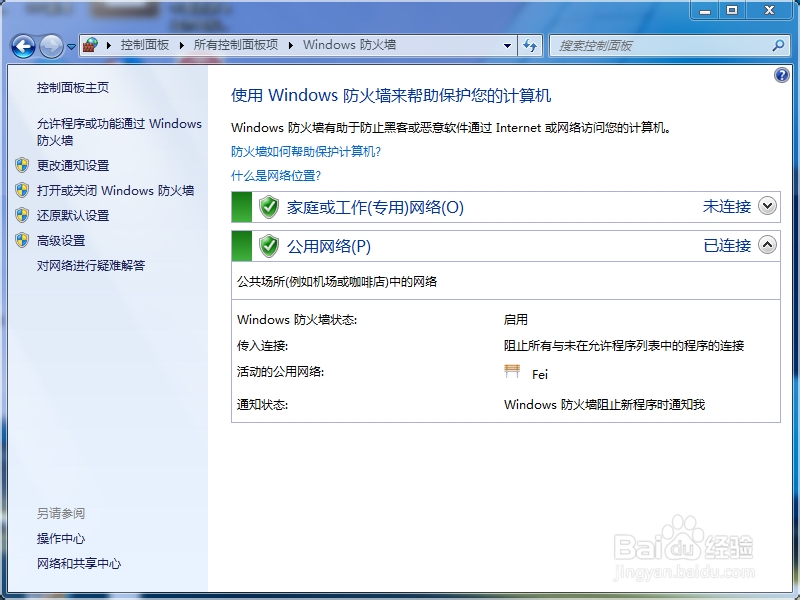Click the 控制面板 breadcrumb in address bar

(144, 45)
